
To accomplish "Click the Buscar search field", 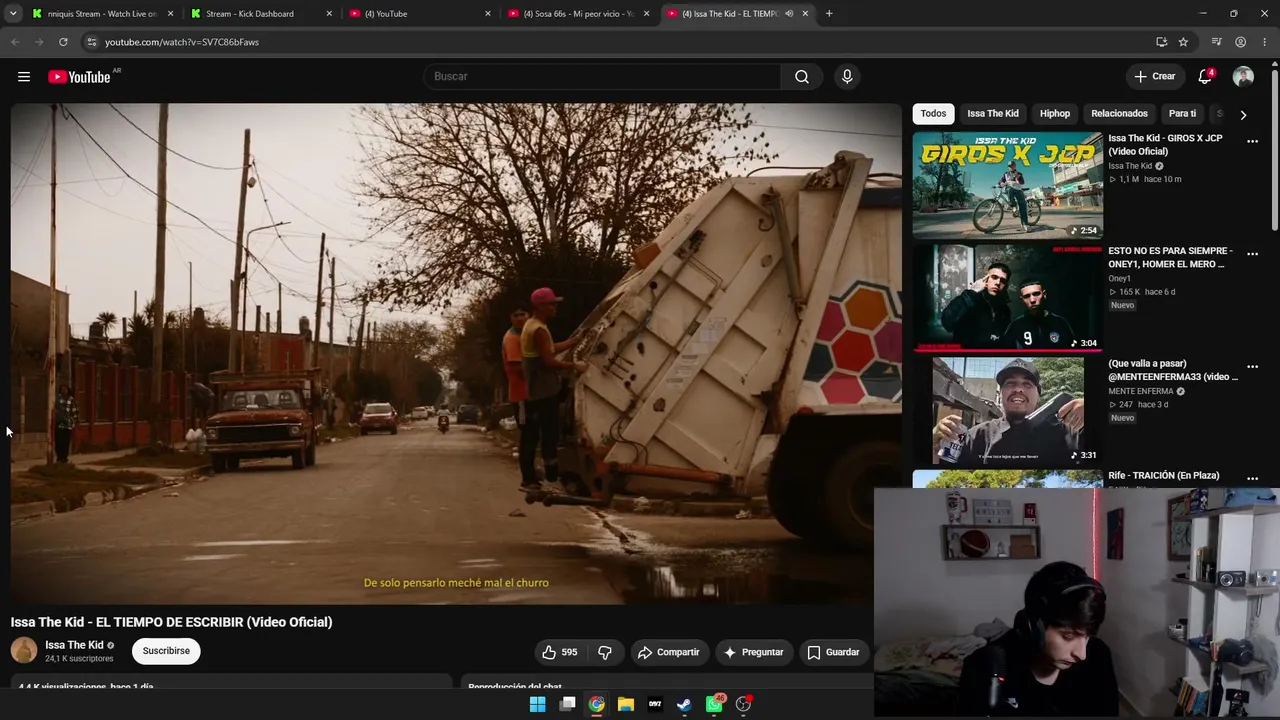I will (603, 77).
